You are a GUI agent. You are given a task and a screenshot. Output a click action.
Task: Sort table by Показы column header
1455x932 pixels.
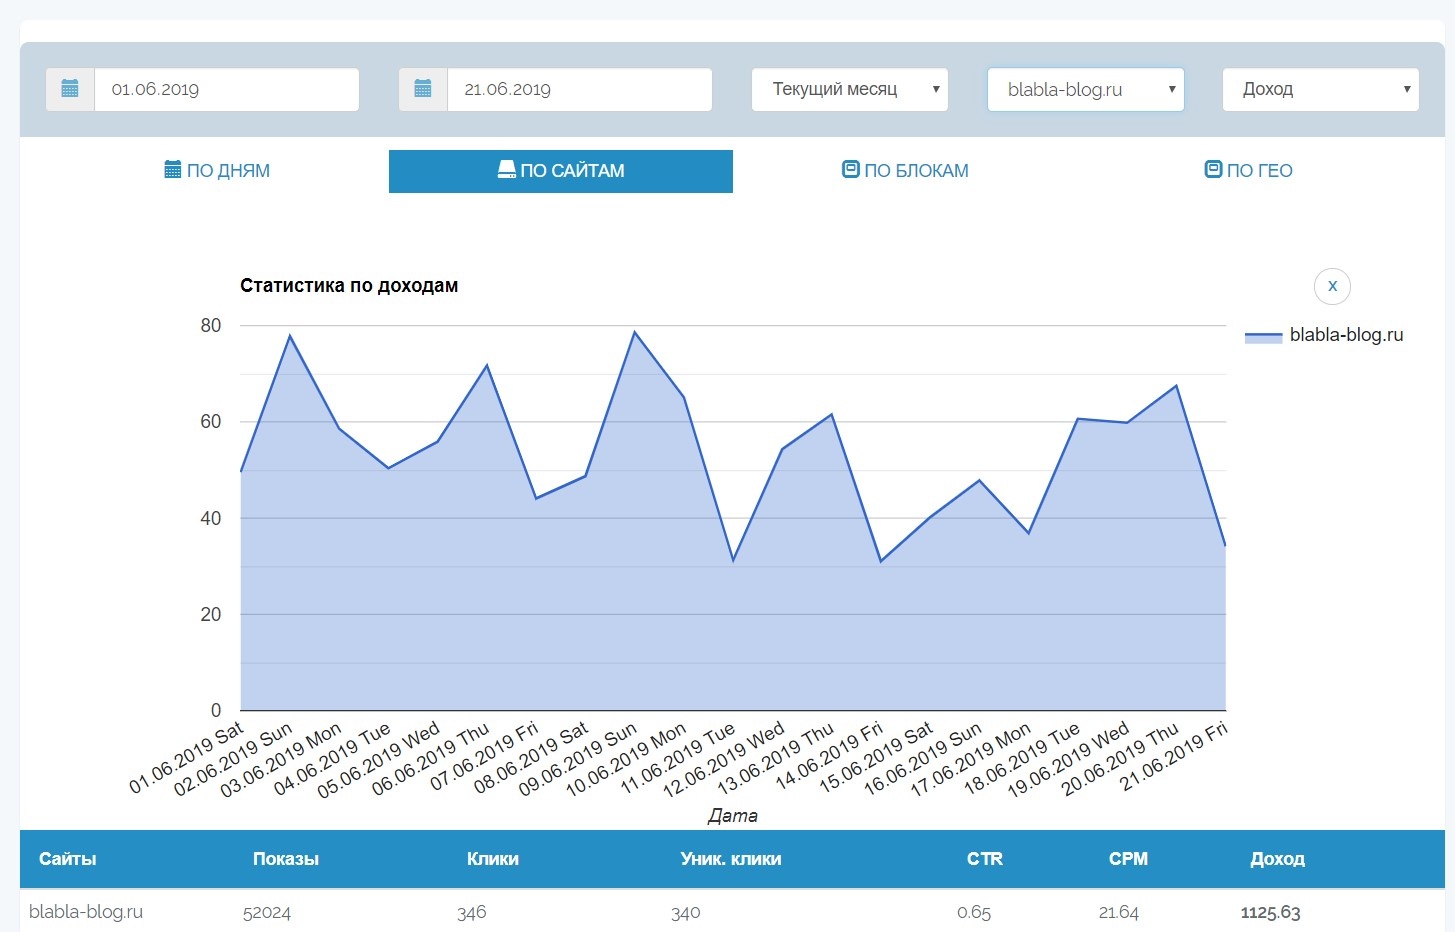coord(286,859)
